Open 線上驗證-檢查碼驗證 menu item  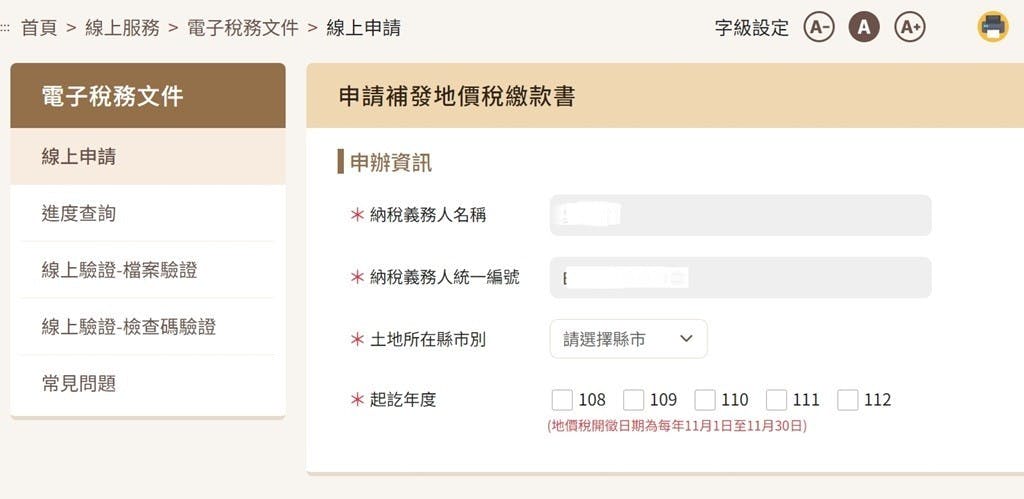point(148,326)
